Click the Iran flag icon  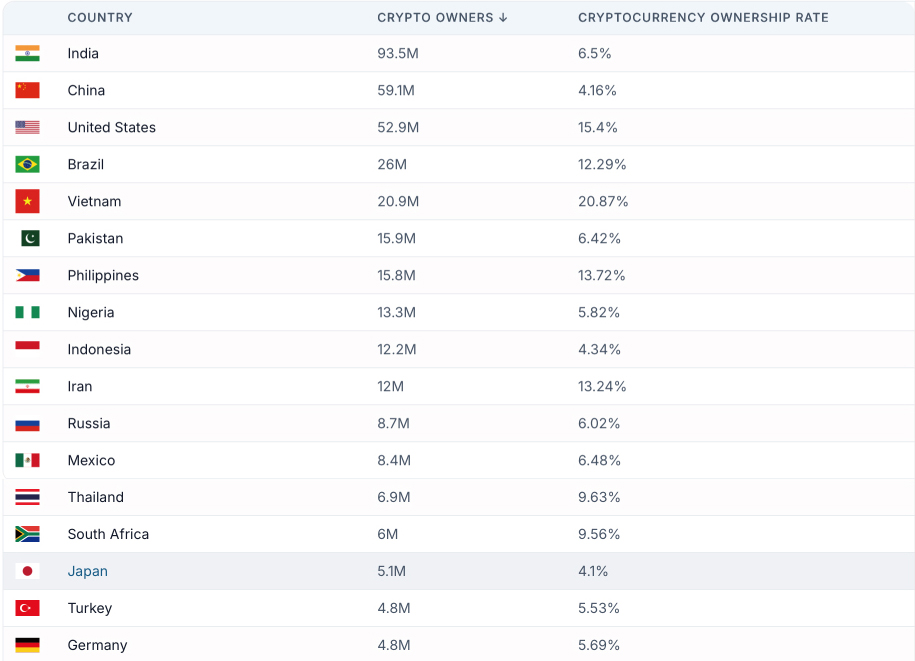[x=27, y=386]
